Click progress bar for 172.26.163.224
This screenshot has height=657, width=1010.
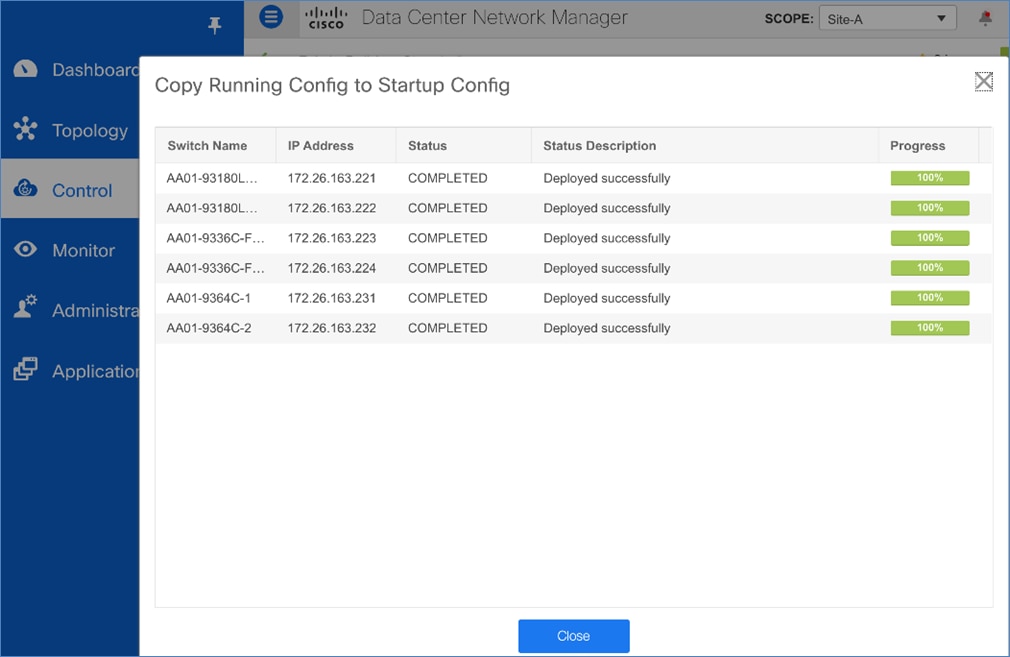click(929, 268)
